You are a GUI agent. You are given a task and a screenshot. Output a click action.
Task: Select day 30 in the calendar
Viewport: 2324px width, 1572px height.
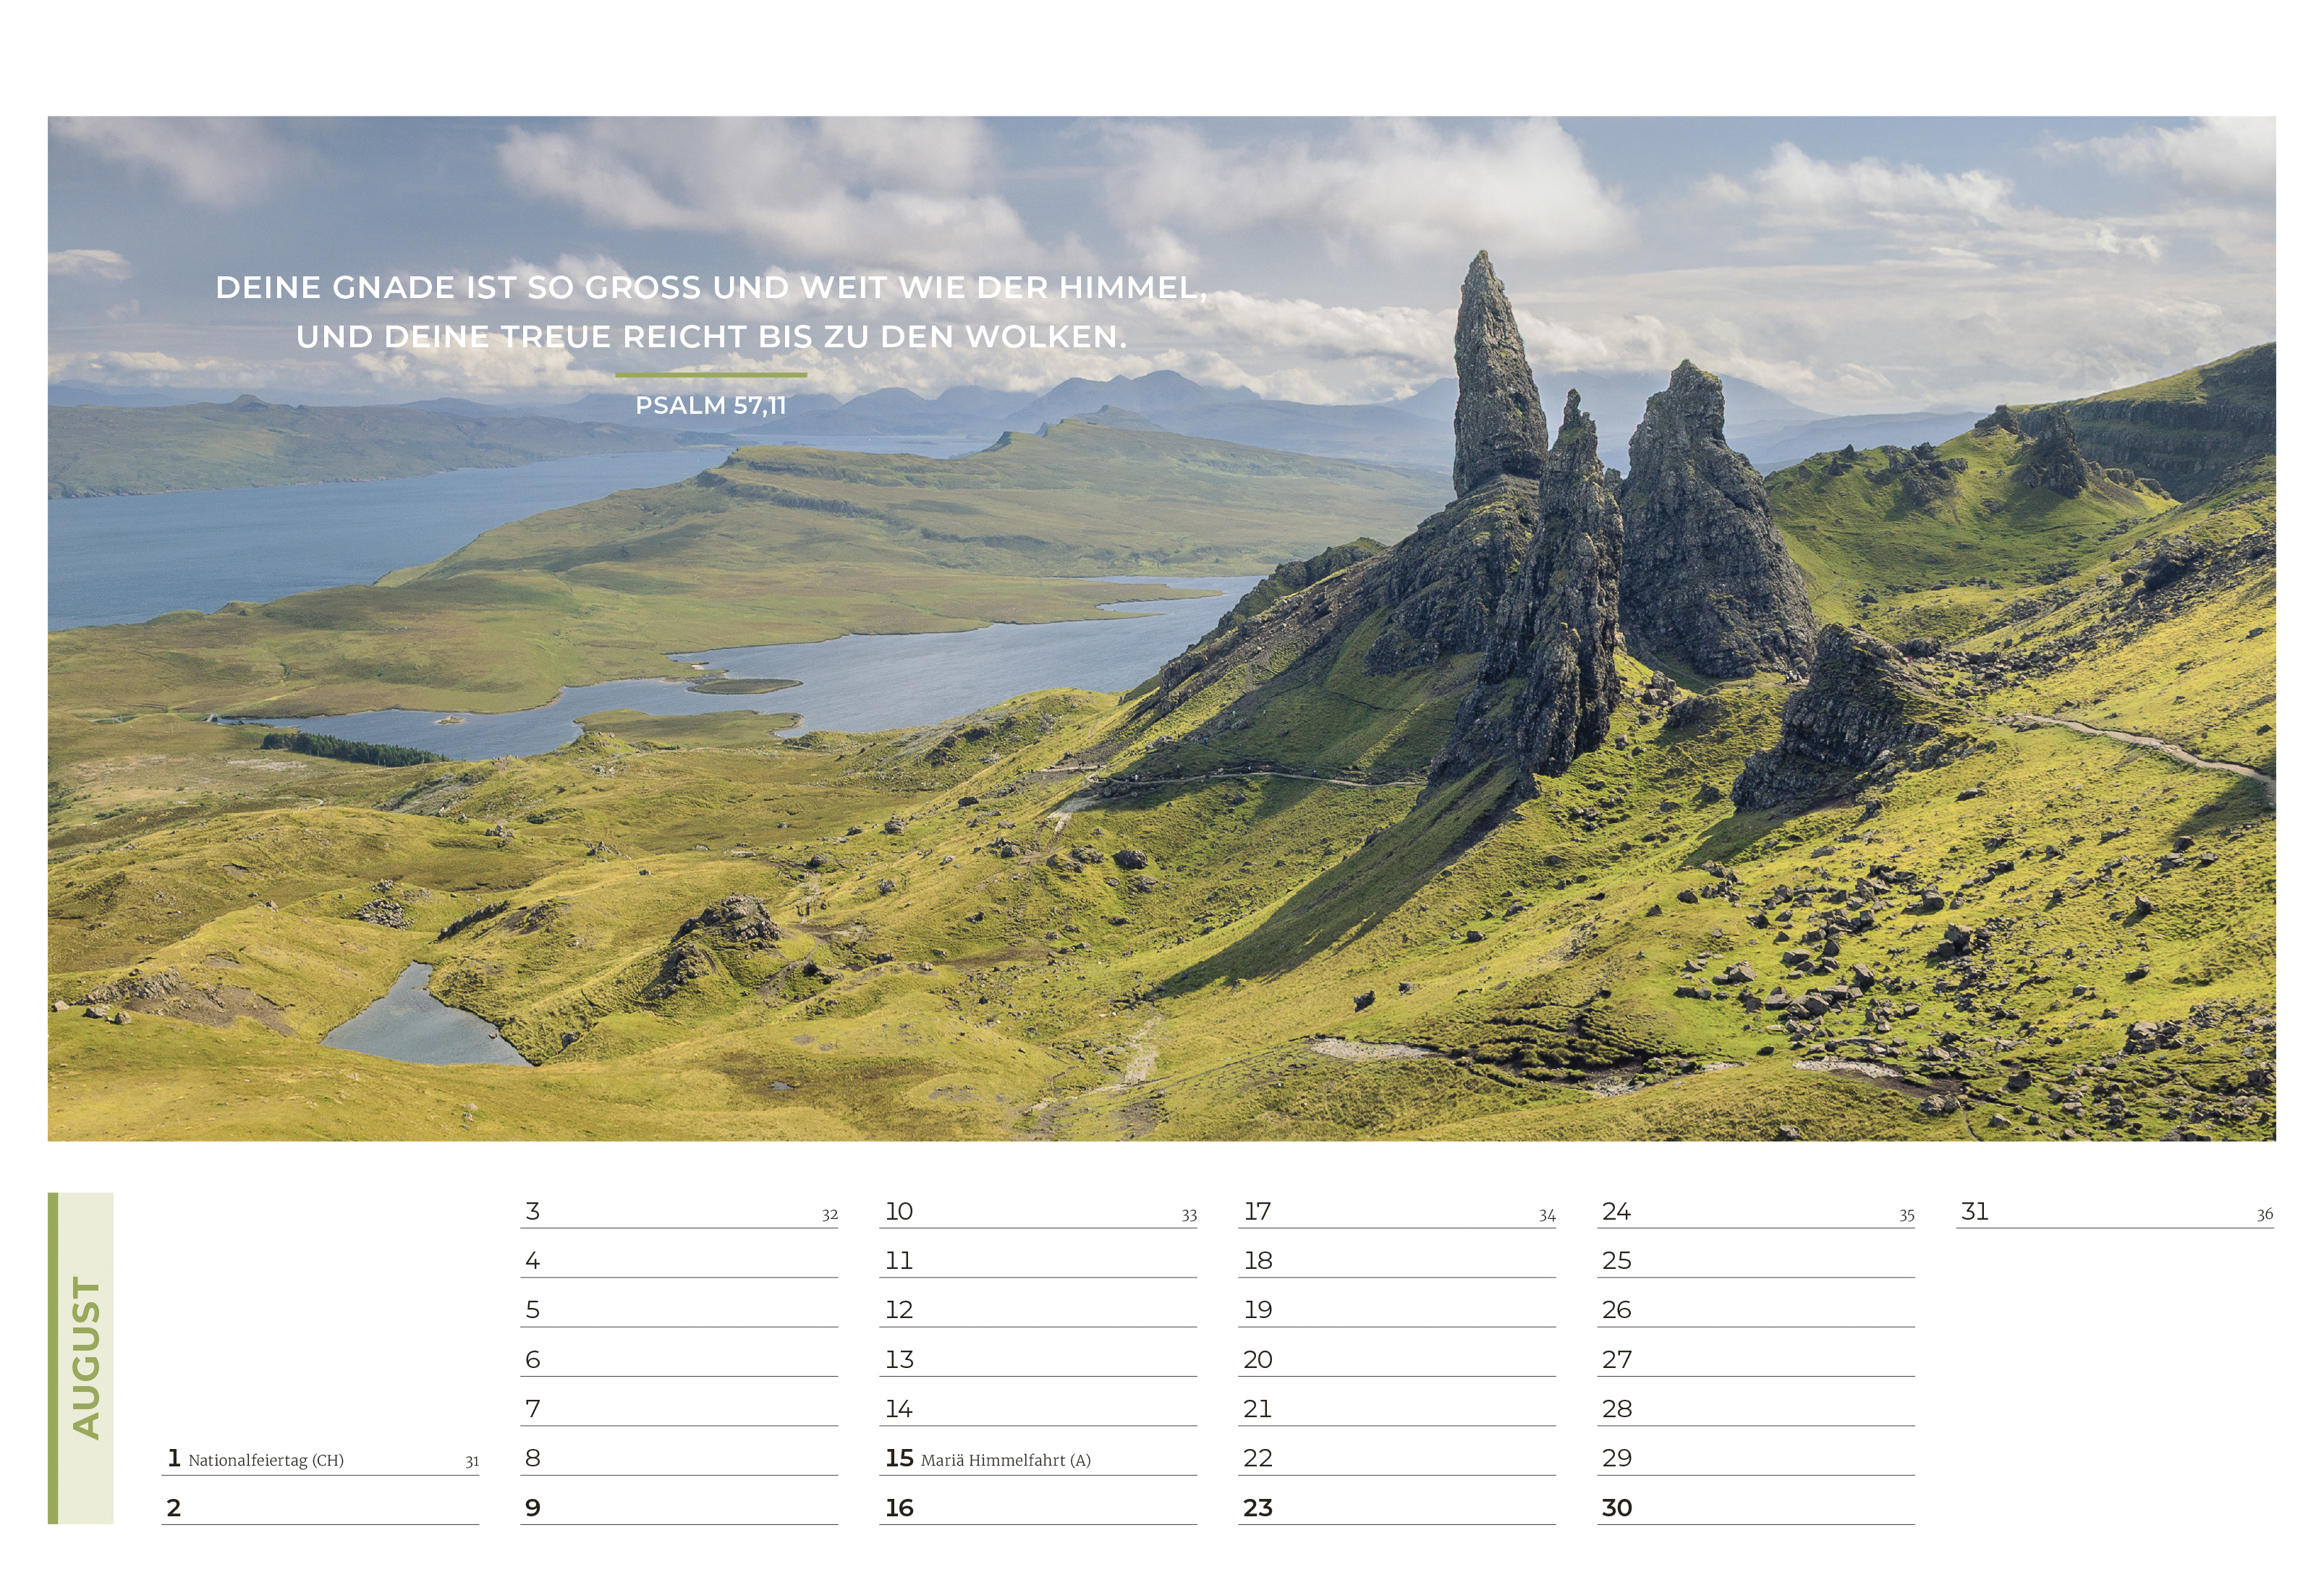point(1616,1508)
